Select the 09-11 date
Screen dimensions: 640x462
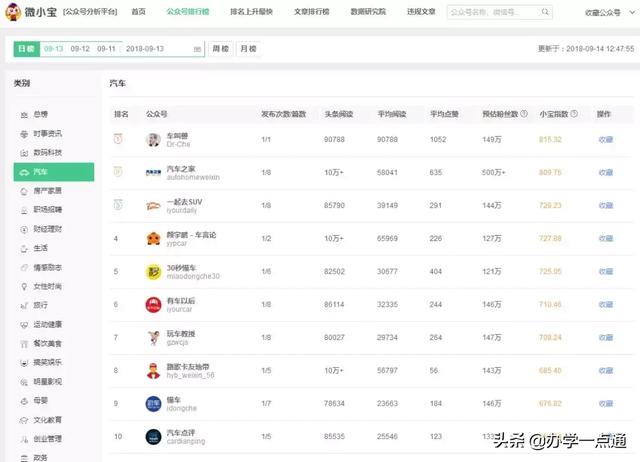point(106,49)
